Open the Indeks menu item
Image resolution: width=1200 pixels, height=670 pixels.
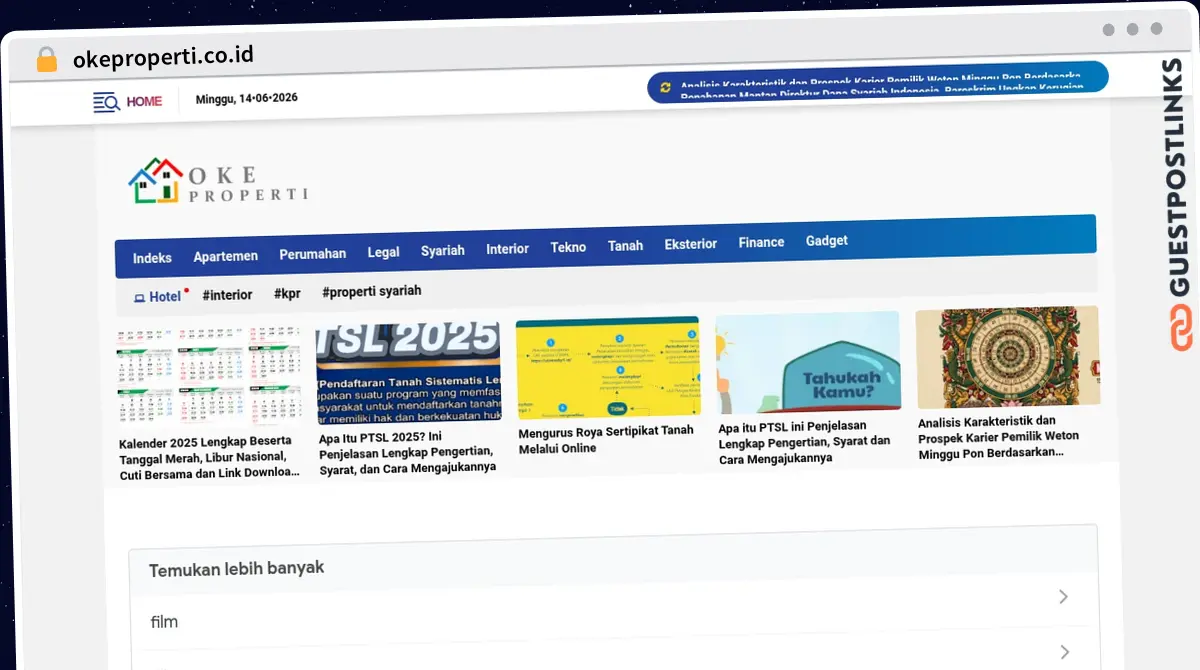pos(152,257)
